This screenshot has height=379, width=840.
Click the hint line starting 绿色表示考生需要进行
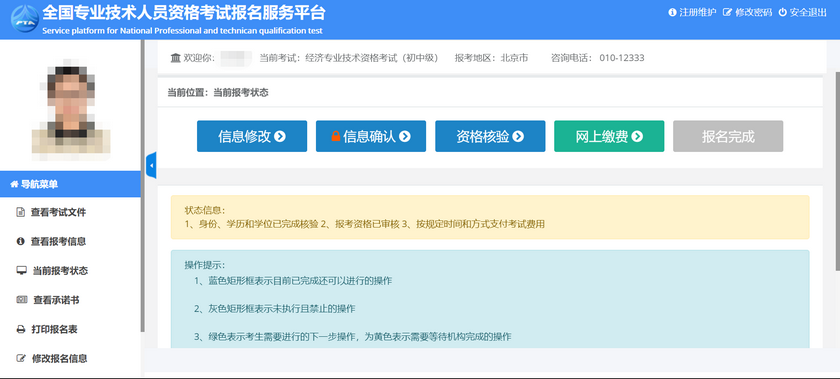click(x=352, y=337)
